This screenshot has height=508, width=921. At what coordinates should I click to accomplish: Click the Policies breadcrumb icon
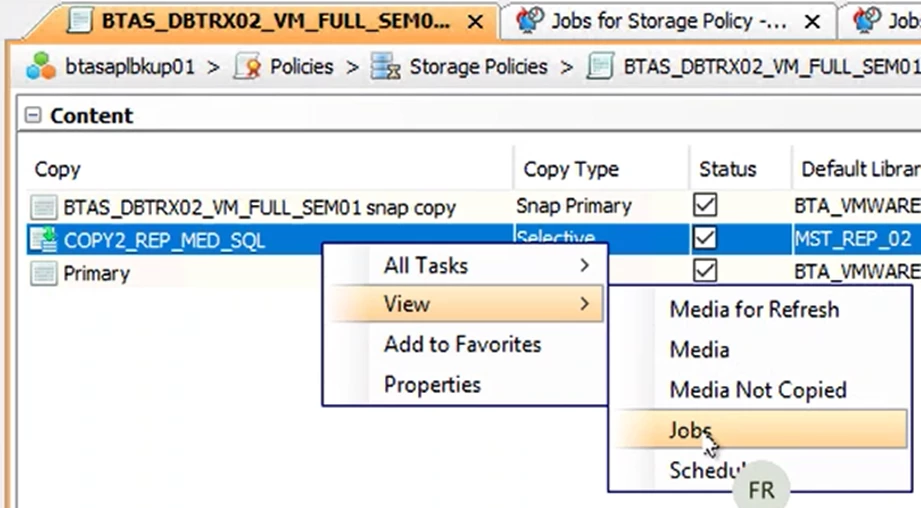click(247, 67)
